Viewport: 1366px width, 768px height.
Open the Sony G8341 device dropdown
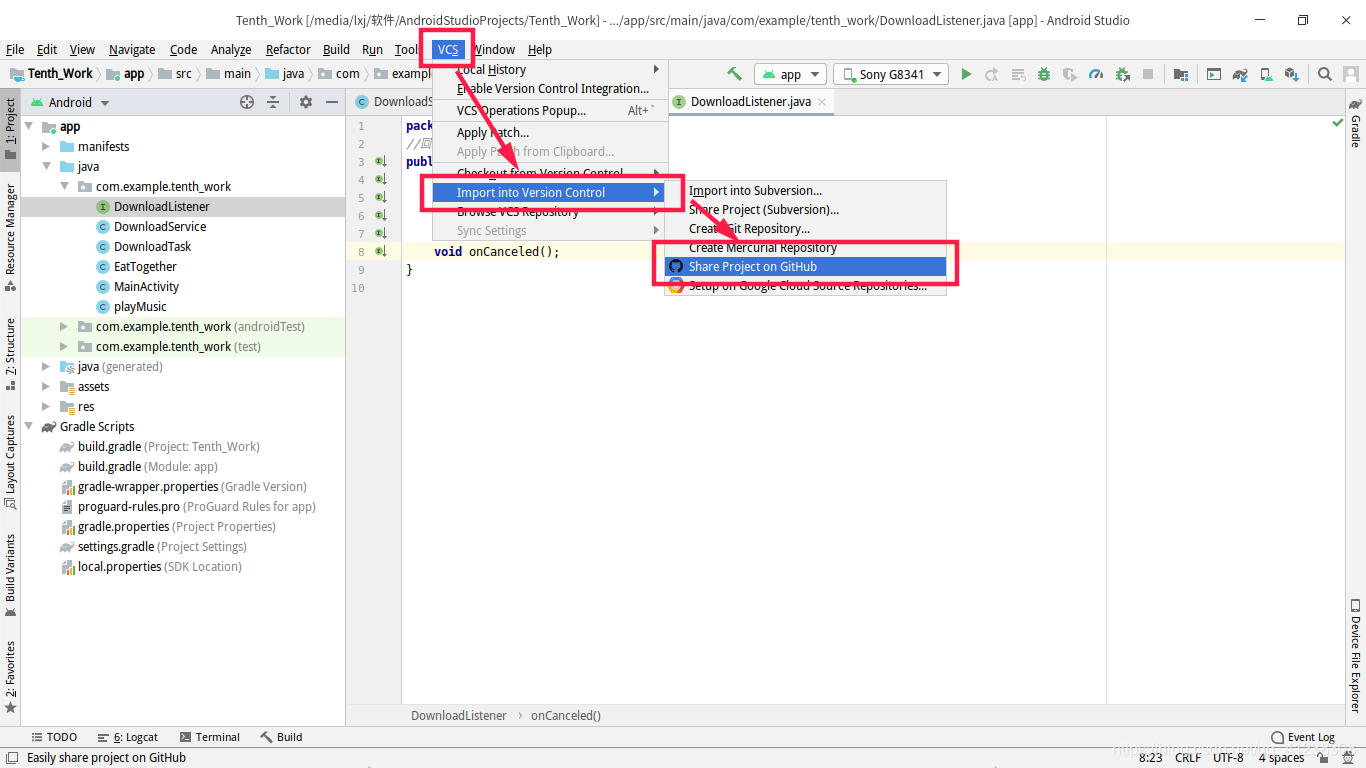(891, 74)
